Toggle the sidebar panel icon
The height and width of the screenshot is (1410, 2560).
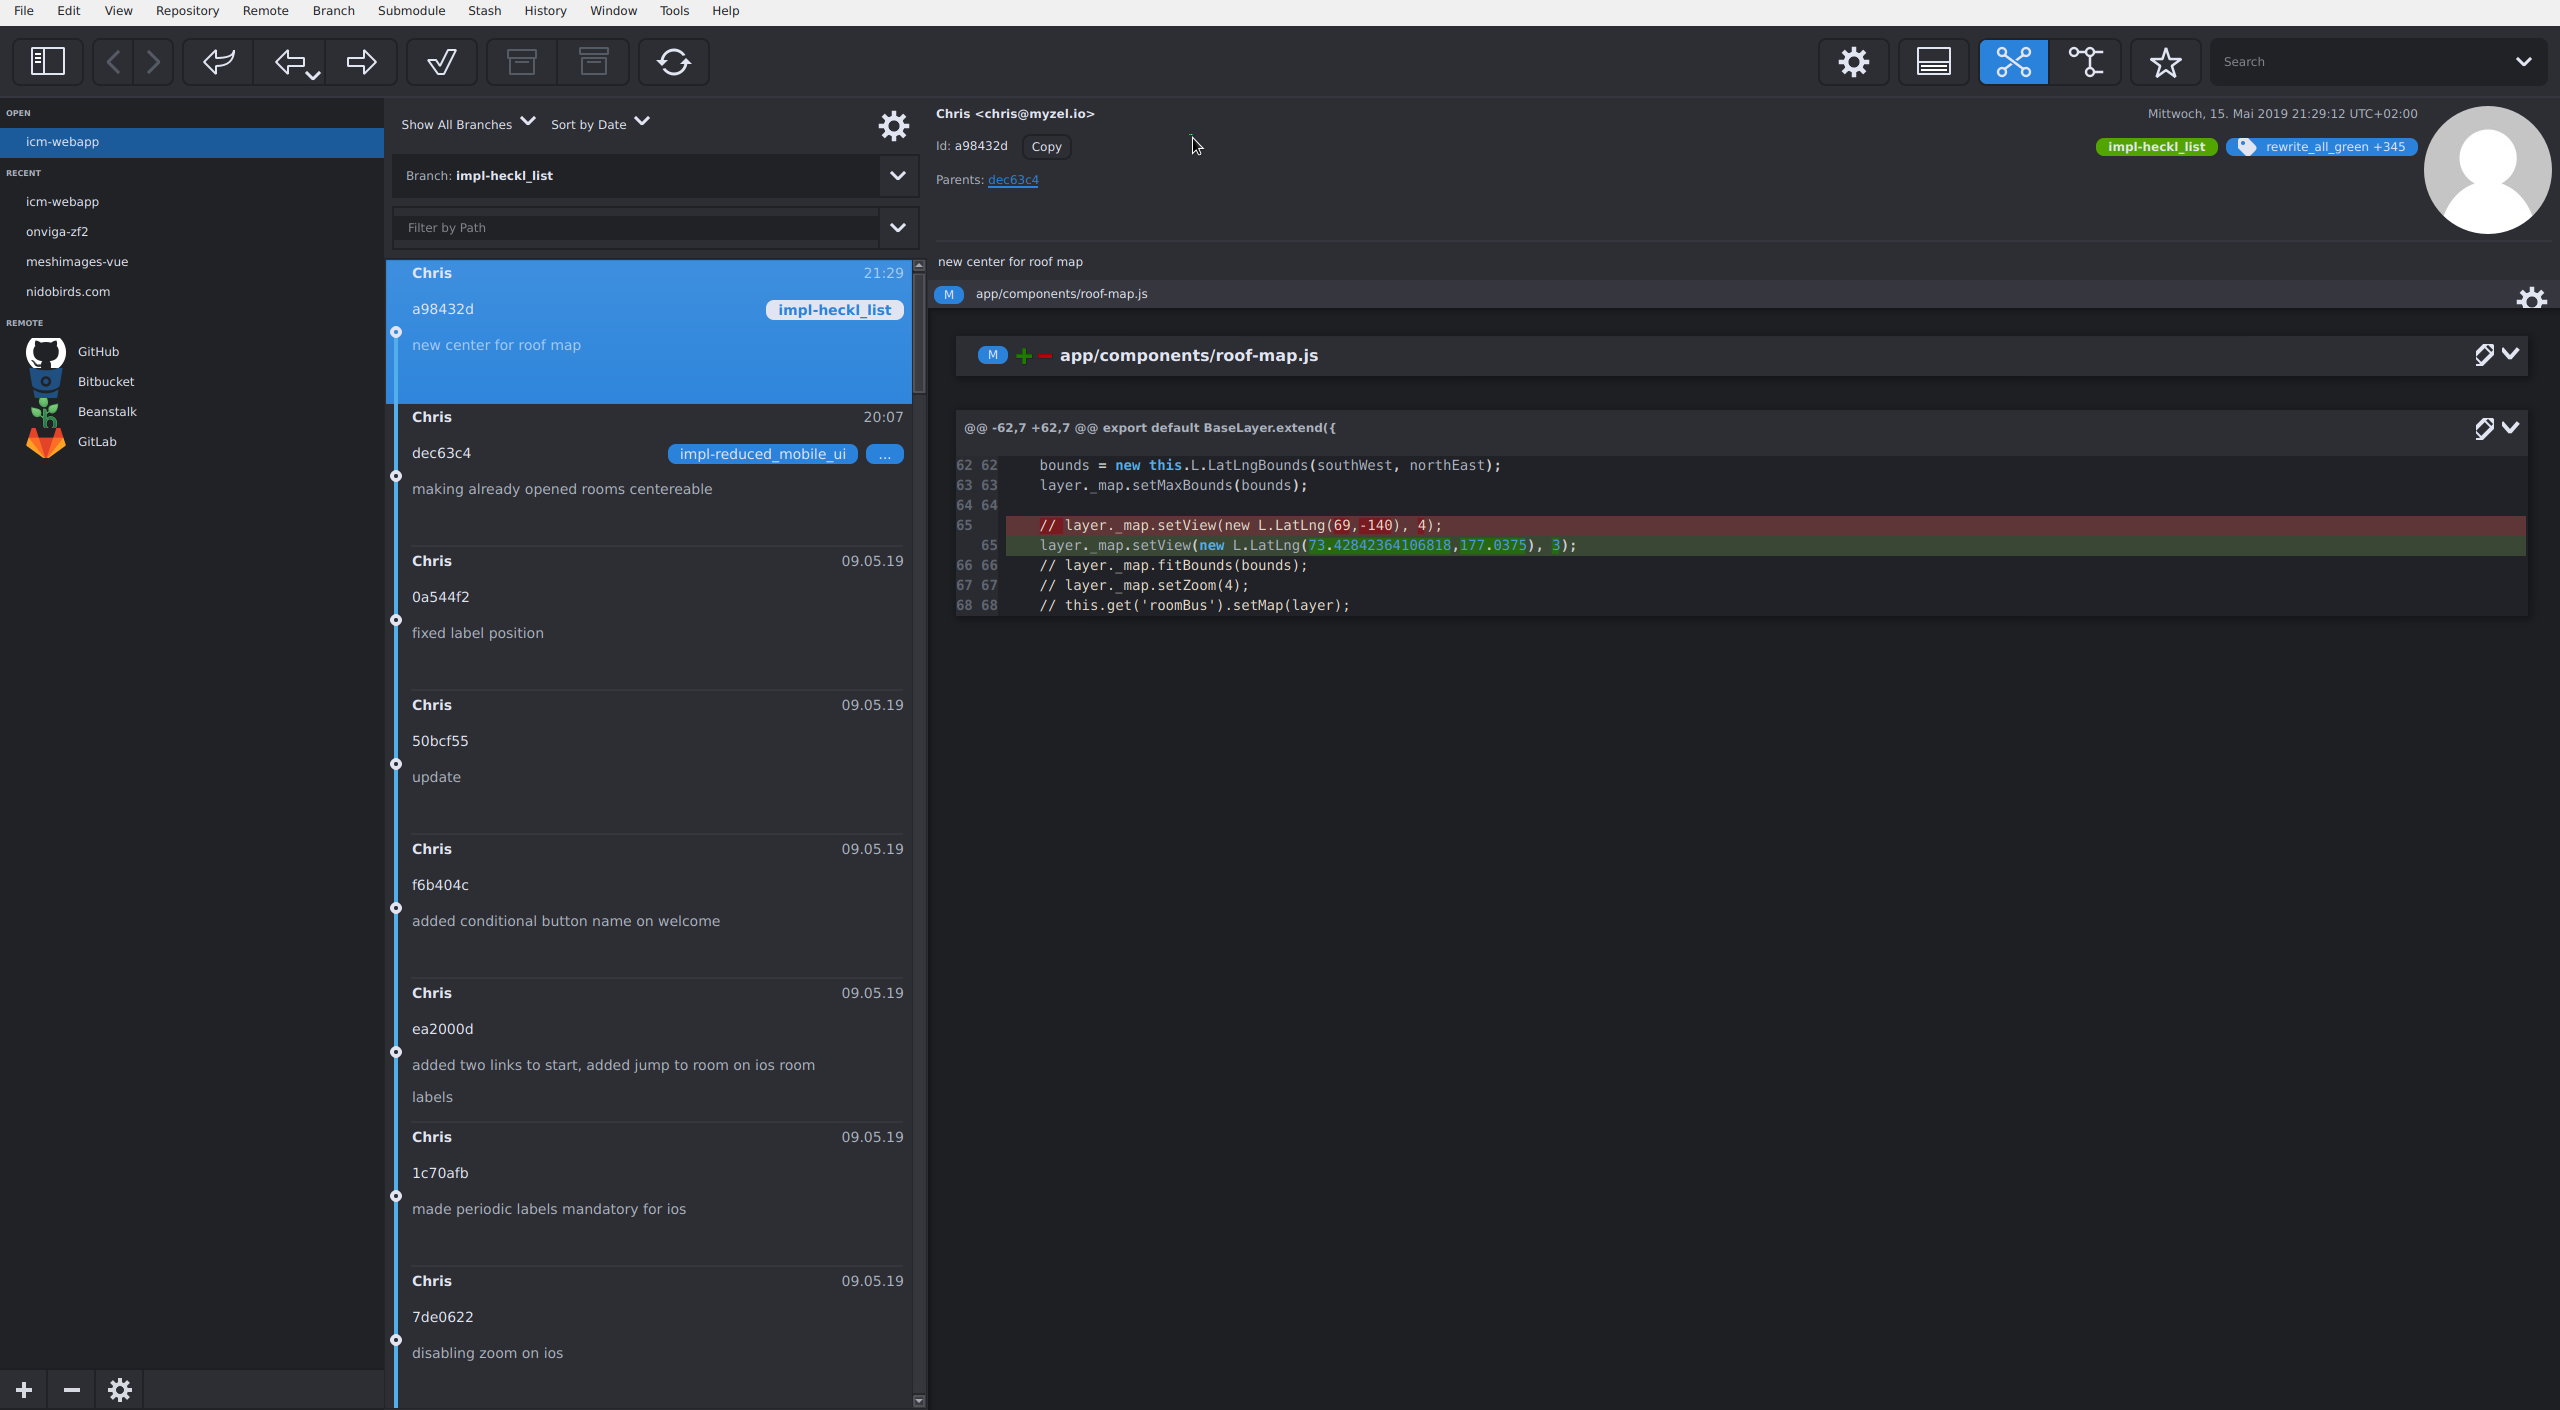coord(47,62)
